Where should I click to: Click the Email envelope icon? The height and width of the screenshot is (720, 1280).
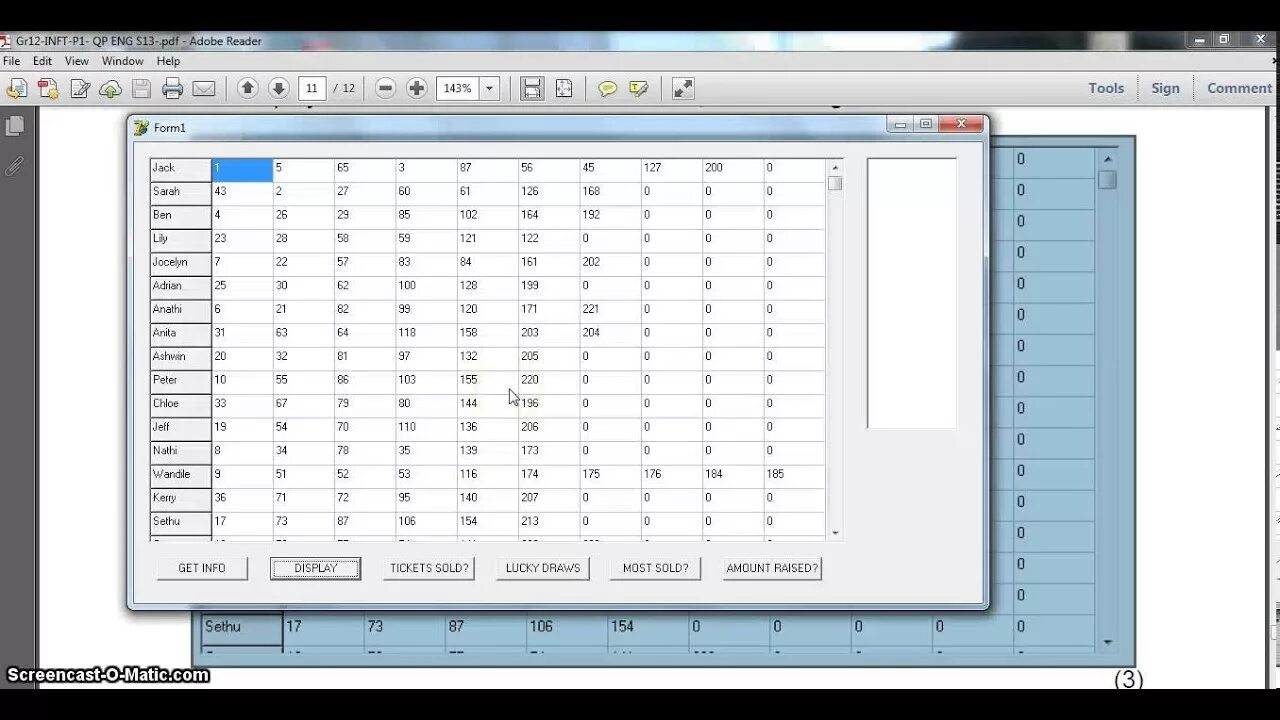coord(204,88)
